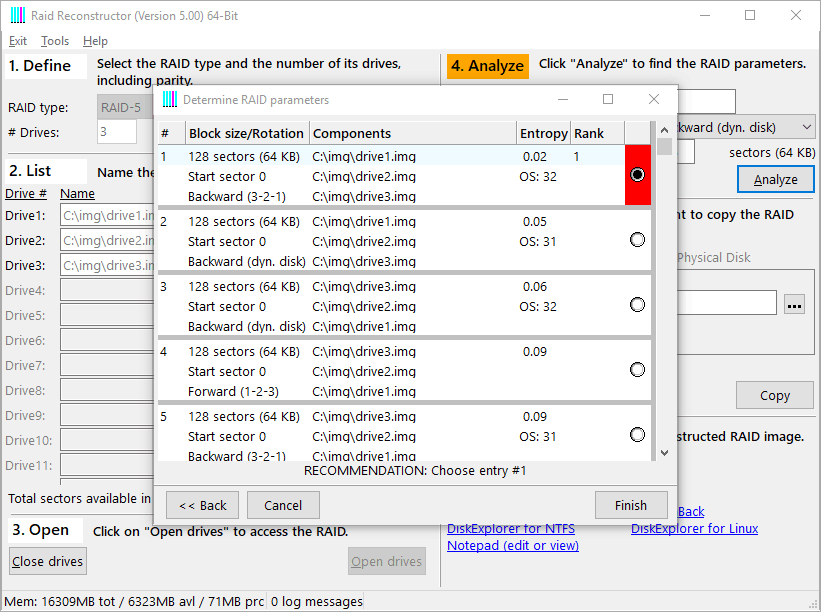Screen dimensions: 821x612
Task: Click the Determine RAID parameters dialog icon
Action: (x=170, y=100)
